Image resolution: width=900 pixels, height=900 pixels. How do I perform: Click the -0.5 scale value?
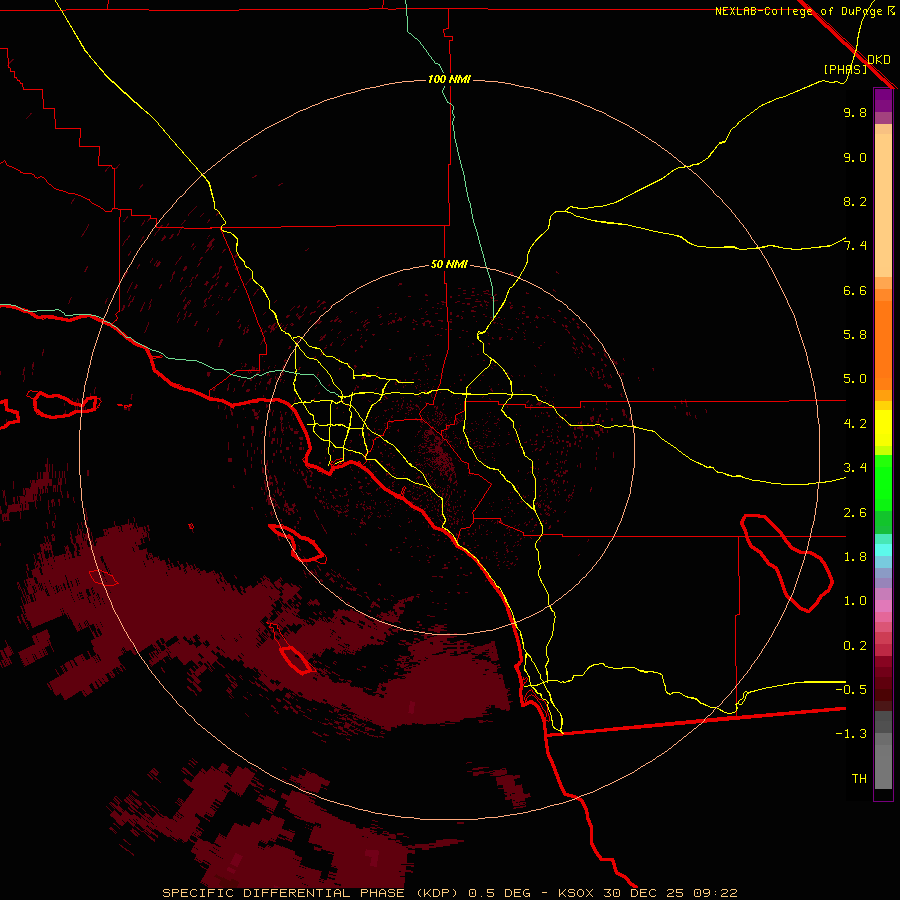(851, 689)
